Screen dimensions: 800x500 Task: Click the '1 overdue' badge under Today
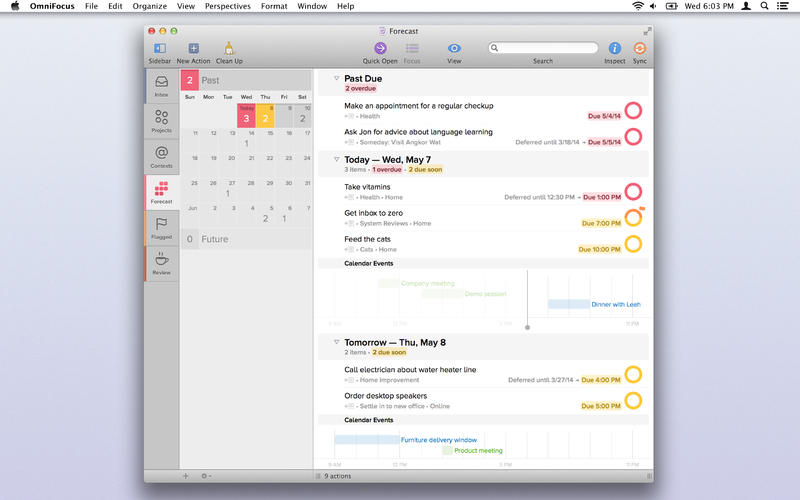coord(387,169)
